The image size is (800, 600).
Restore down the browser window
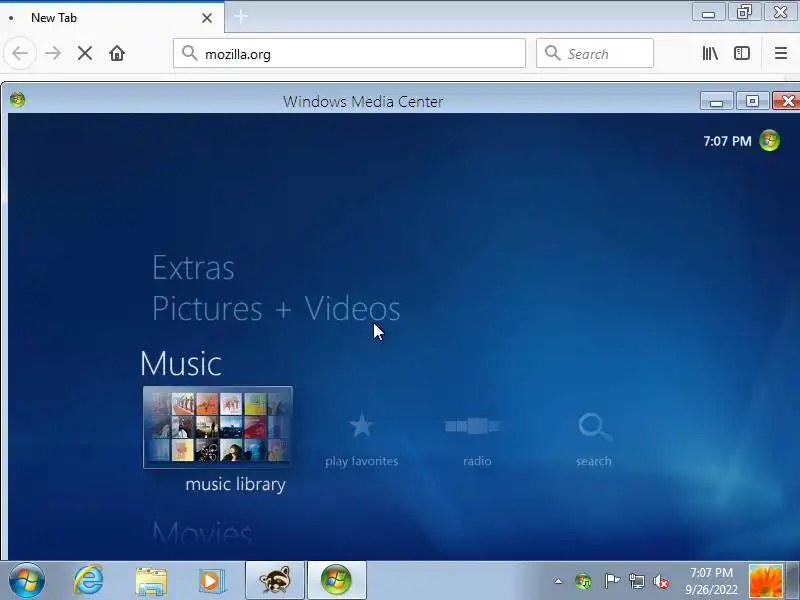tap(744, 12)
